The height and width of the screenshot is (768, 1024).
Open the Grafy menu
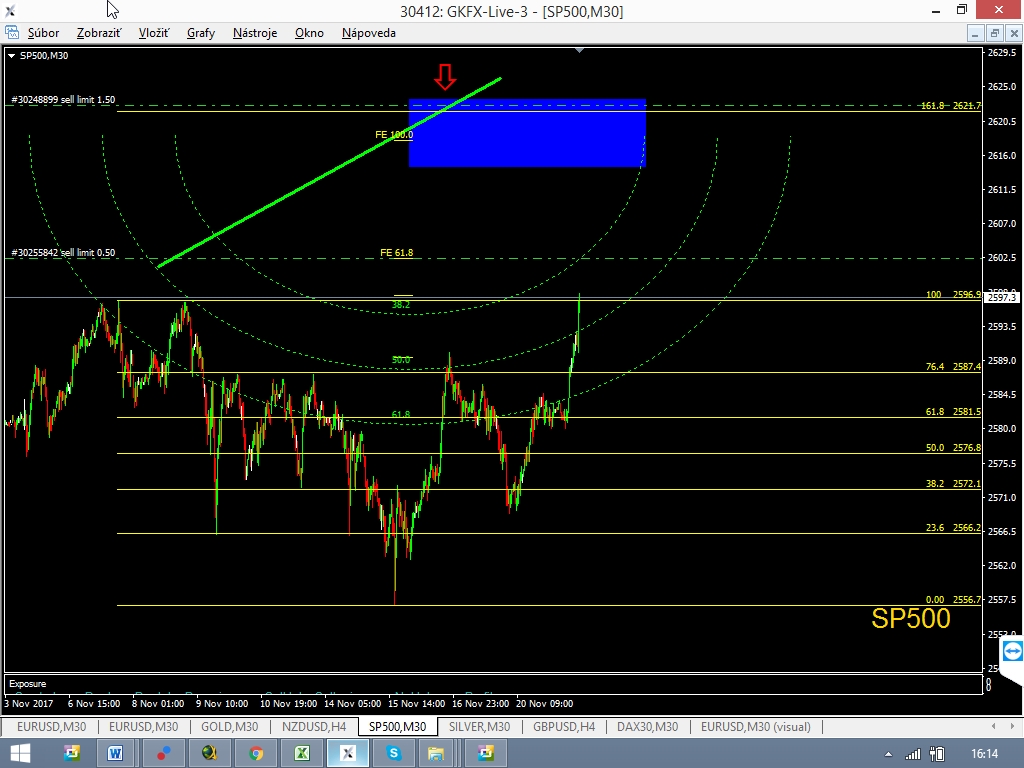pos(200,33)
